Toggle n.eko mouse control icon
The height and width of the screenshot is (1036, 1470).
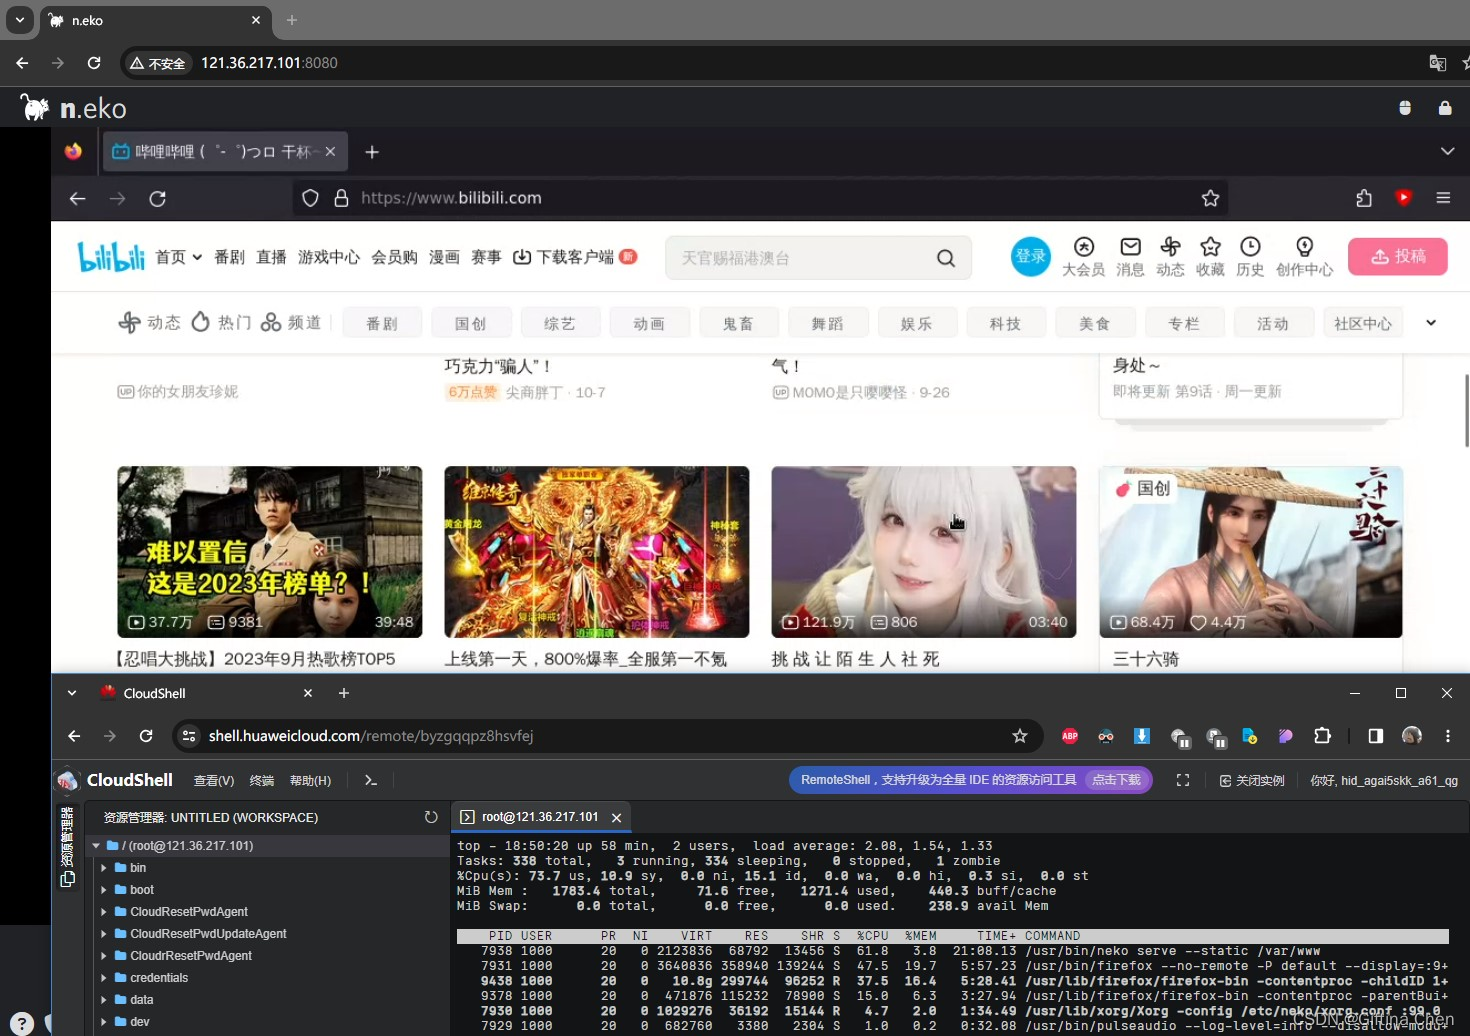click(1405, 108)
